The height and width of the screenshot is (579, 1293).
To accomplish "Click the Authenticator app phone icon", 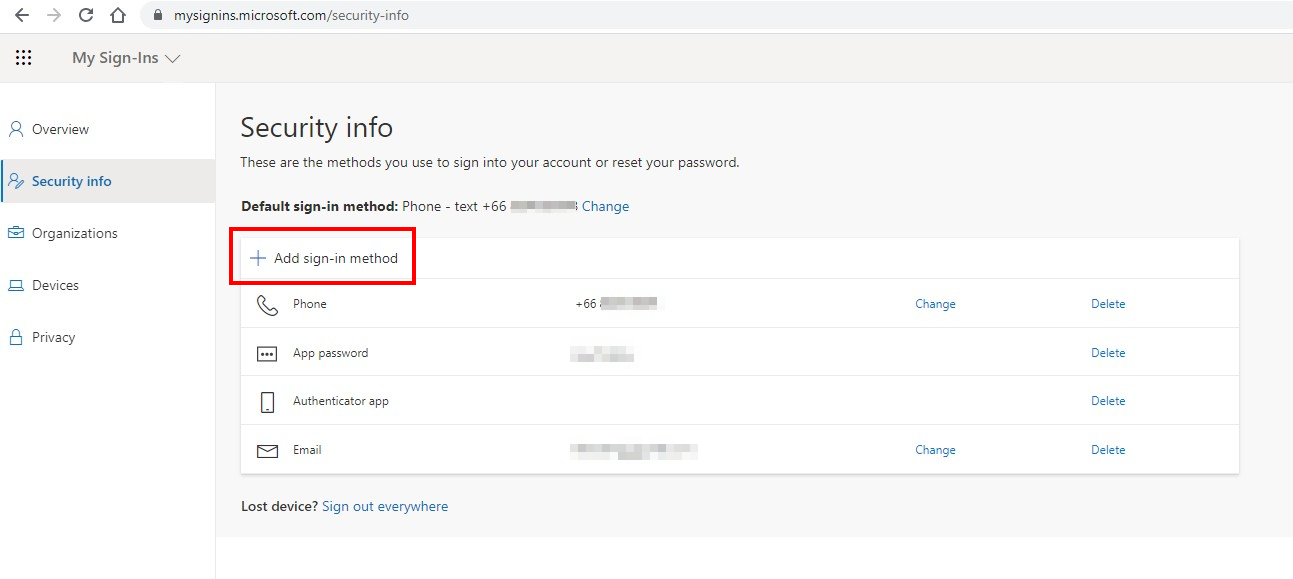I will (x=267, y=402).
